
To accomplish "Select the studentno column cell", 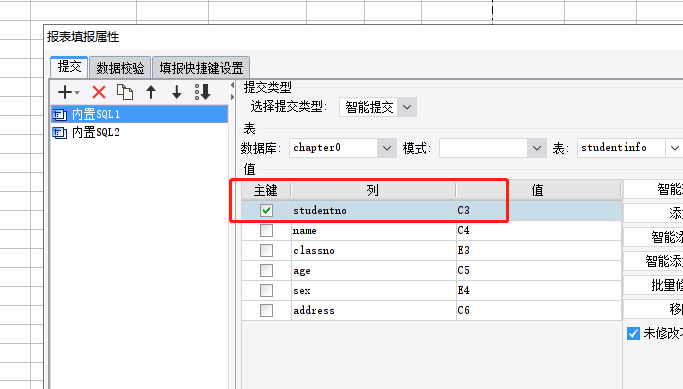I will 373,210.
